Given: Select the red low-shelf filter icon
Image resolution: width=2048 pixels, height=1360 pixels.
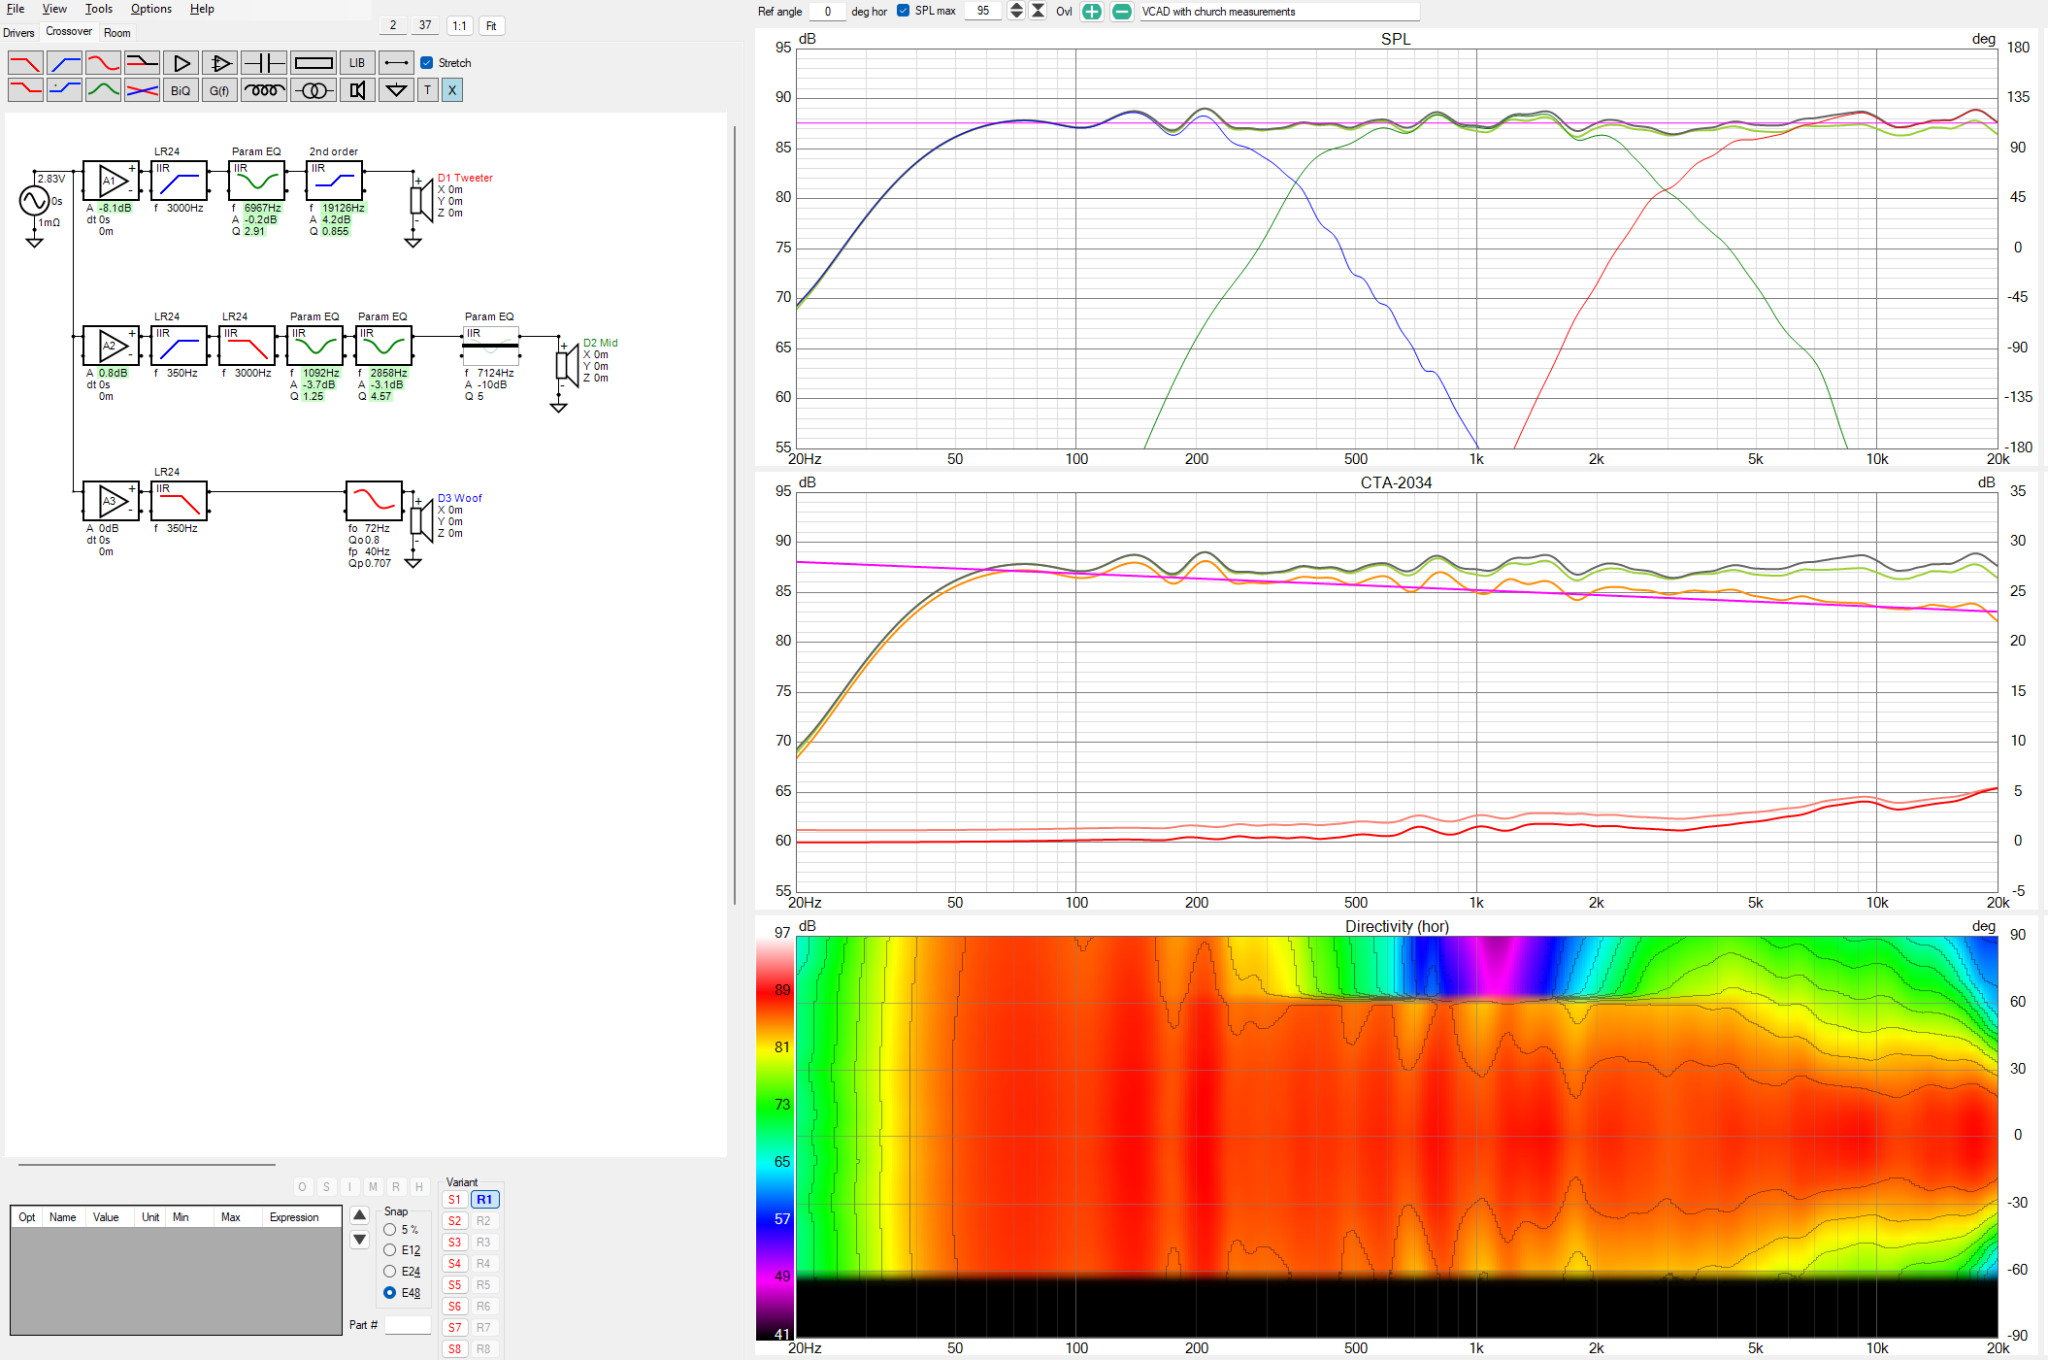Looking at the screenshot, I should click(25, 90).
